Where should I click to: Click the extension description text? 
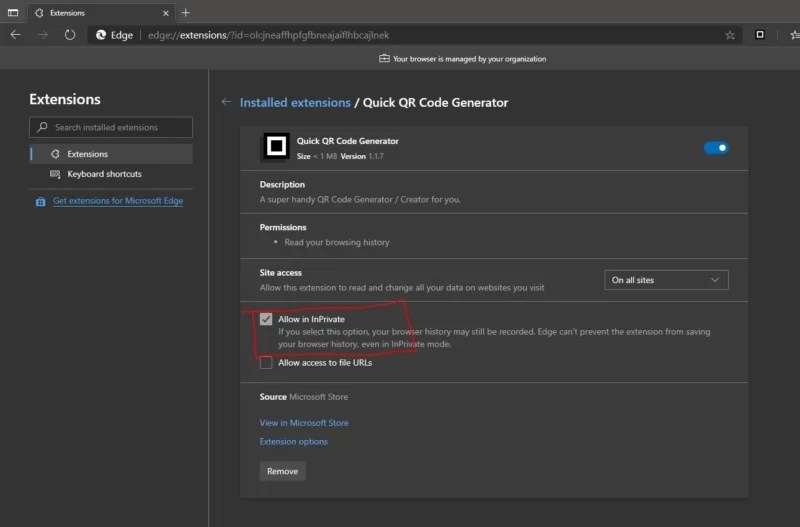(x=360, y=199)
